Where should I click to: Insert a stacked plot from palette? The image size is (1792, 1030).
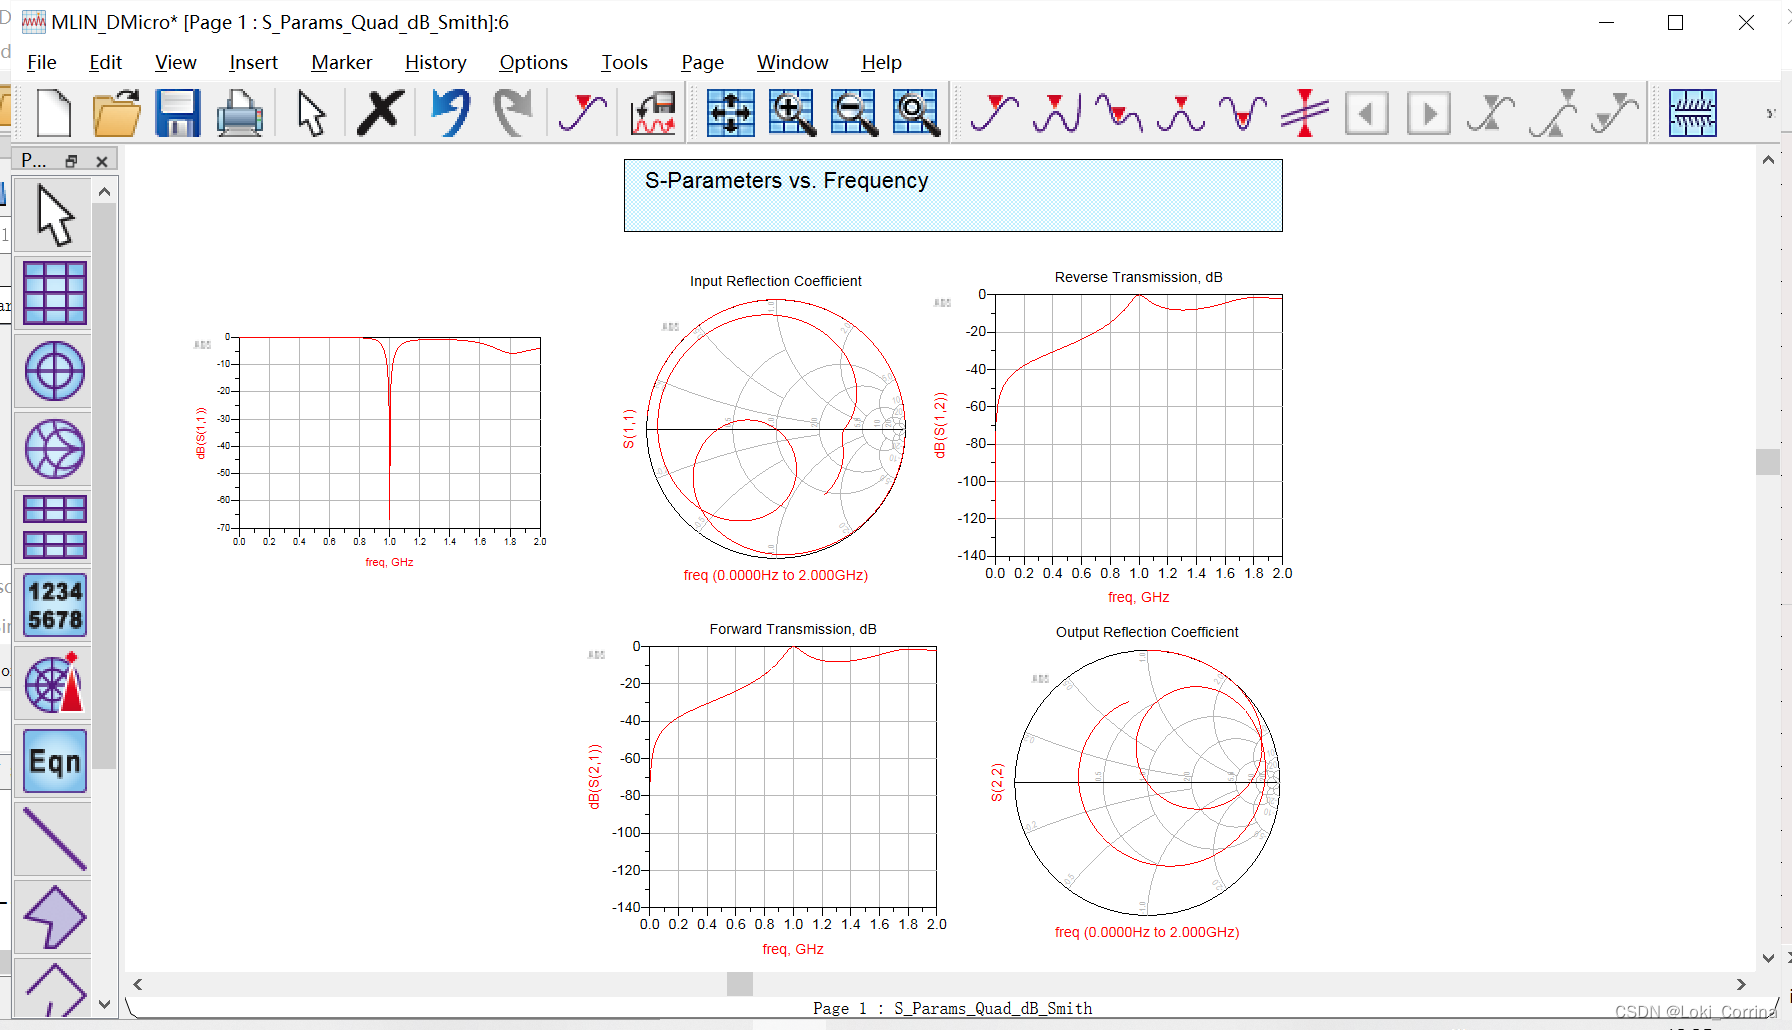[55, 527]
